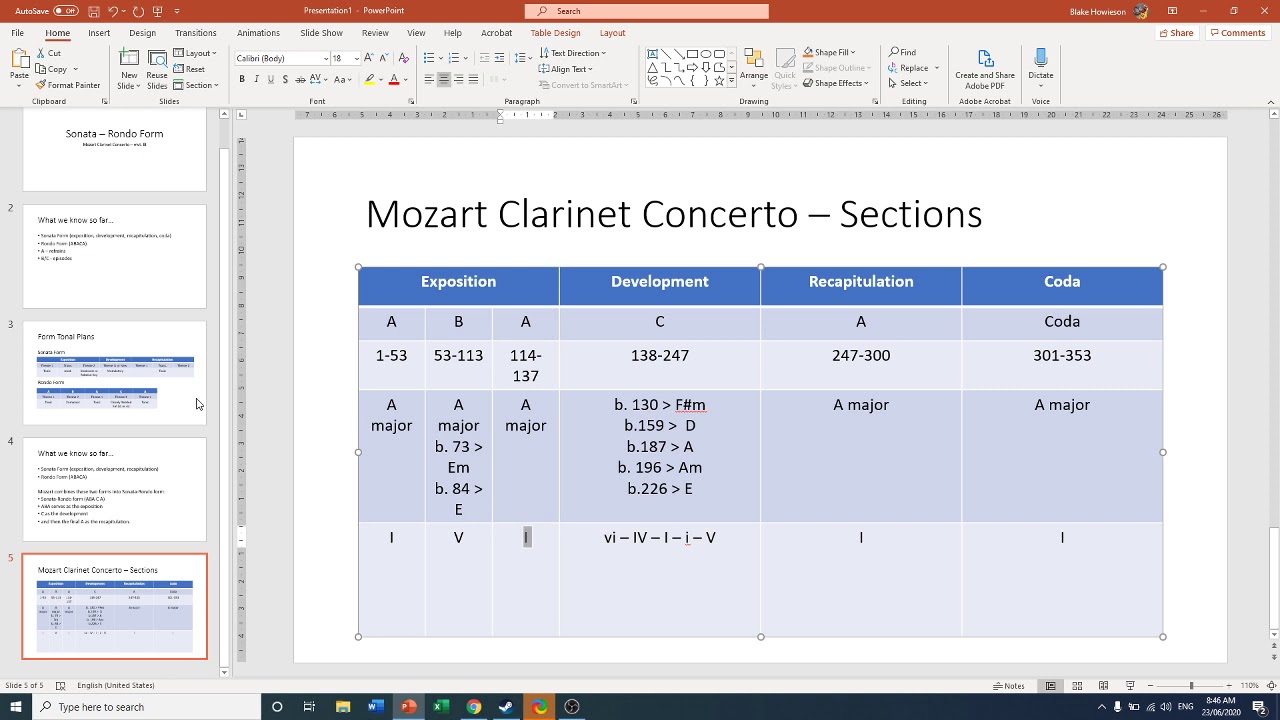Apply text highlight color
This screenshot has width=1280, height=720.
pyautogui.click(x=369, y=79)
